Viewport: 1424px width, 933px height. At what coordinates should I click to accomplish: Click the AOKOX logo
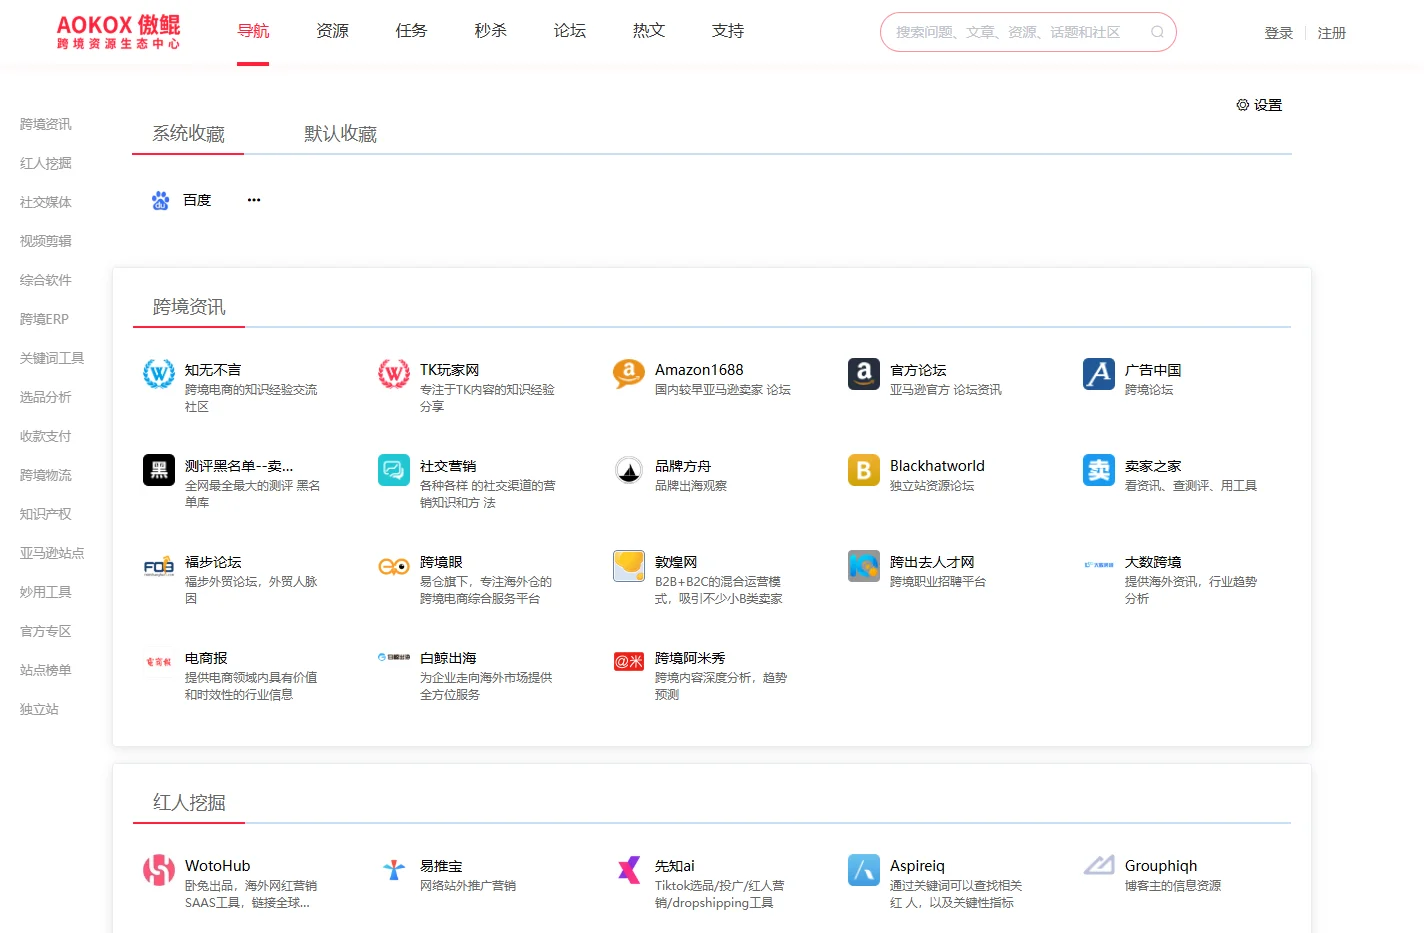pos(119,32)
